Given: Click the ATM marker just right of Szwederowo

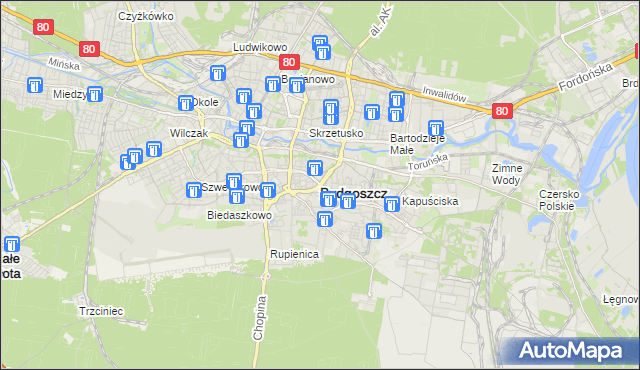Looking at the screenshot, I should coord(268,191).
